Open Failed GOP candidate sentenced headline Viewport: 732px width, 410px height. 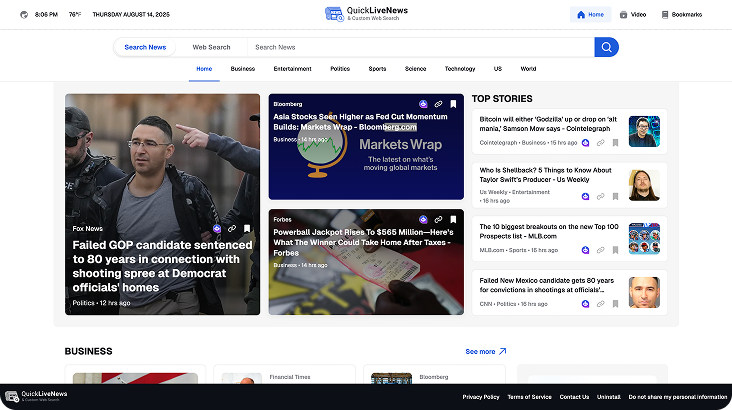tap(162, 266)
